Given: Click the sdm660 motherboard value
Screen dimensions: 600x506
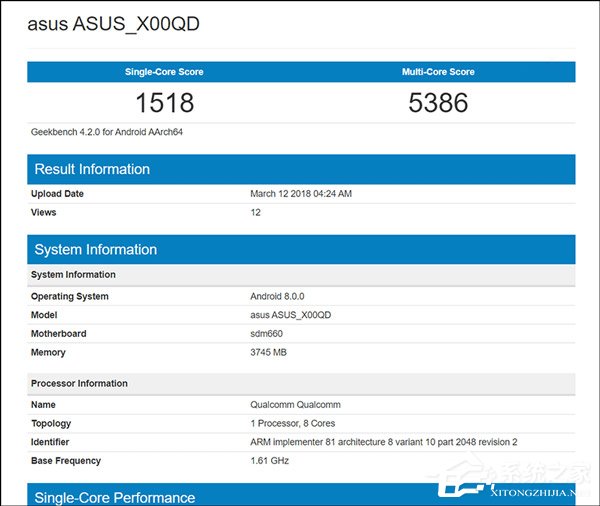Looking at the screenshot, I should pyautogui.click(x=266, y=334).
